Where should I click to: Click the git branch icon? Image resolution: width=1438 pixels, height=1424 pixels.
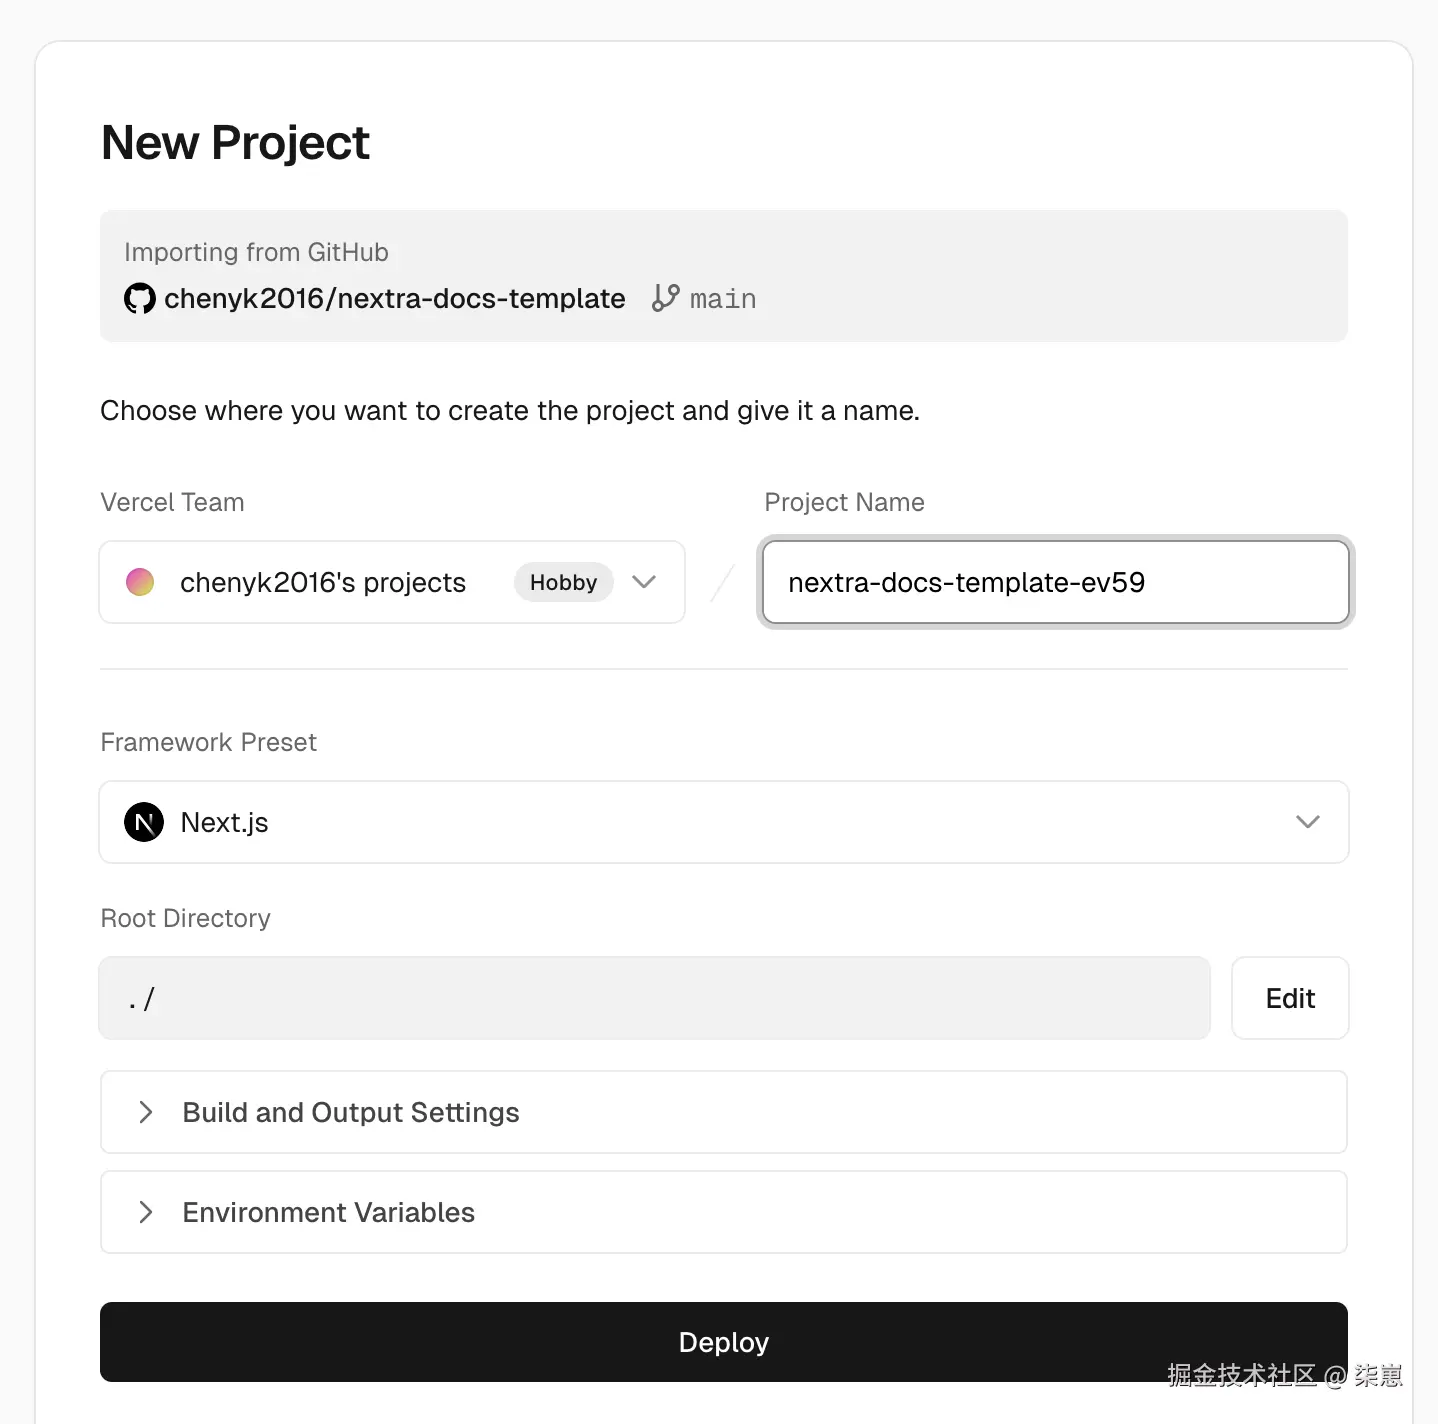(665, 298)
